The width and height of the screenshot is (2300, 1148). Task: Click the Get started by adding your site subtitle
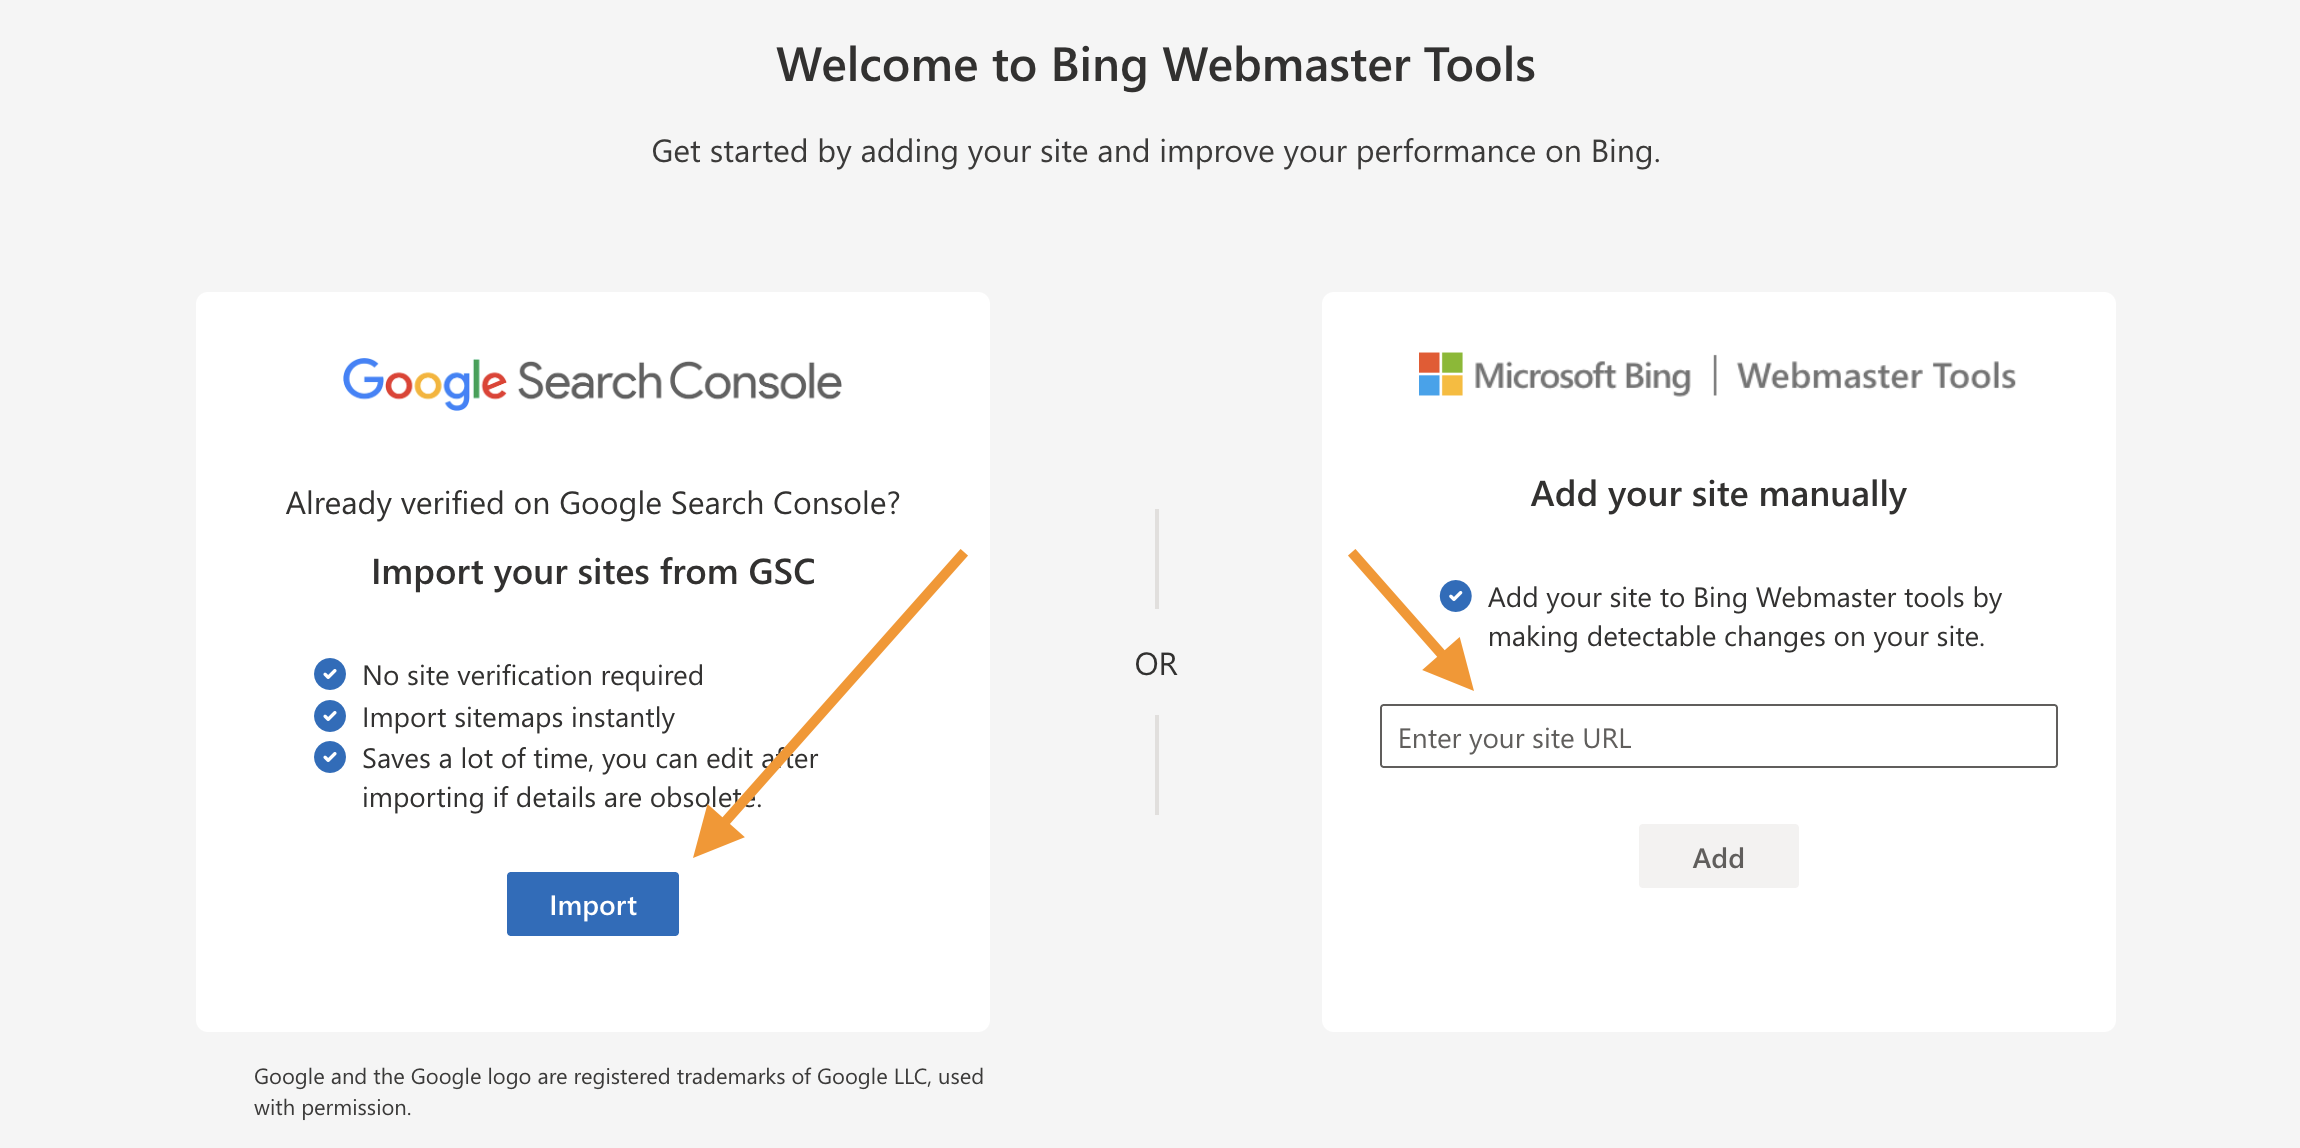[x=1155, y=151]
